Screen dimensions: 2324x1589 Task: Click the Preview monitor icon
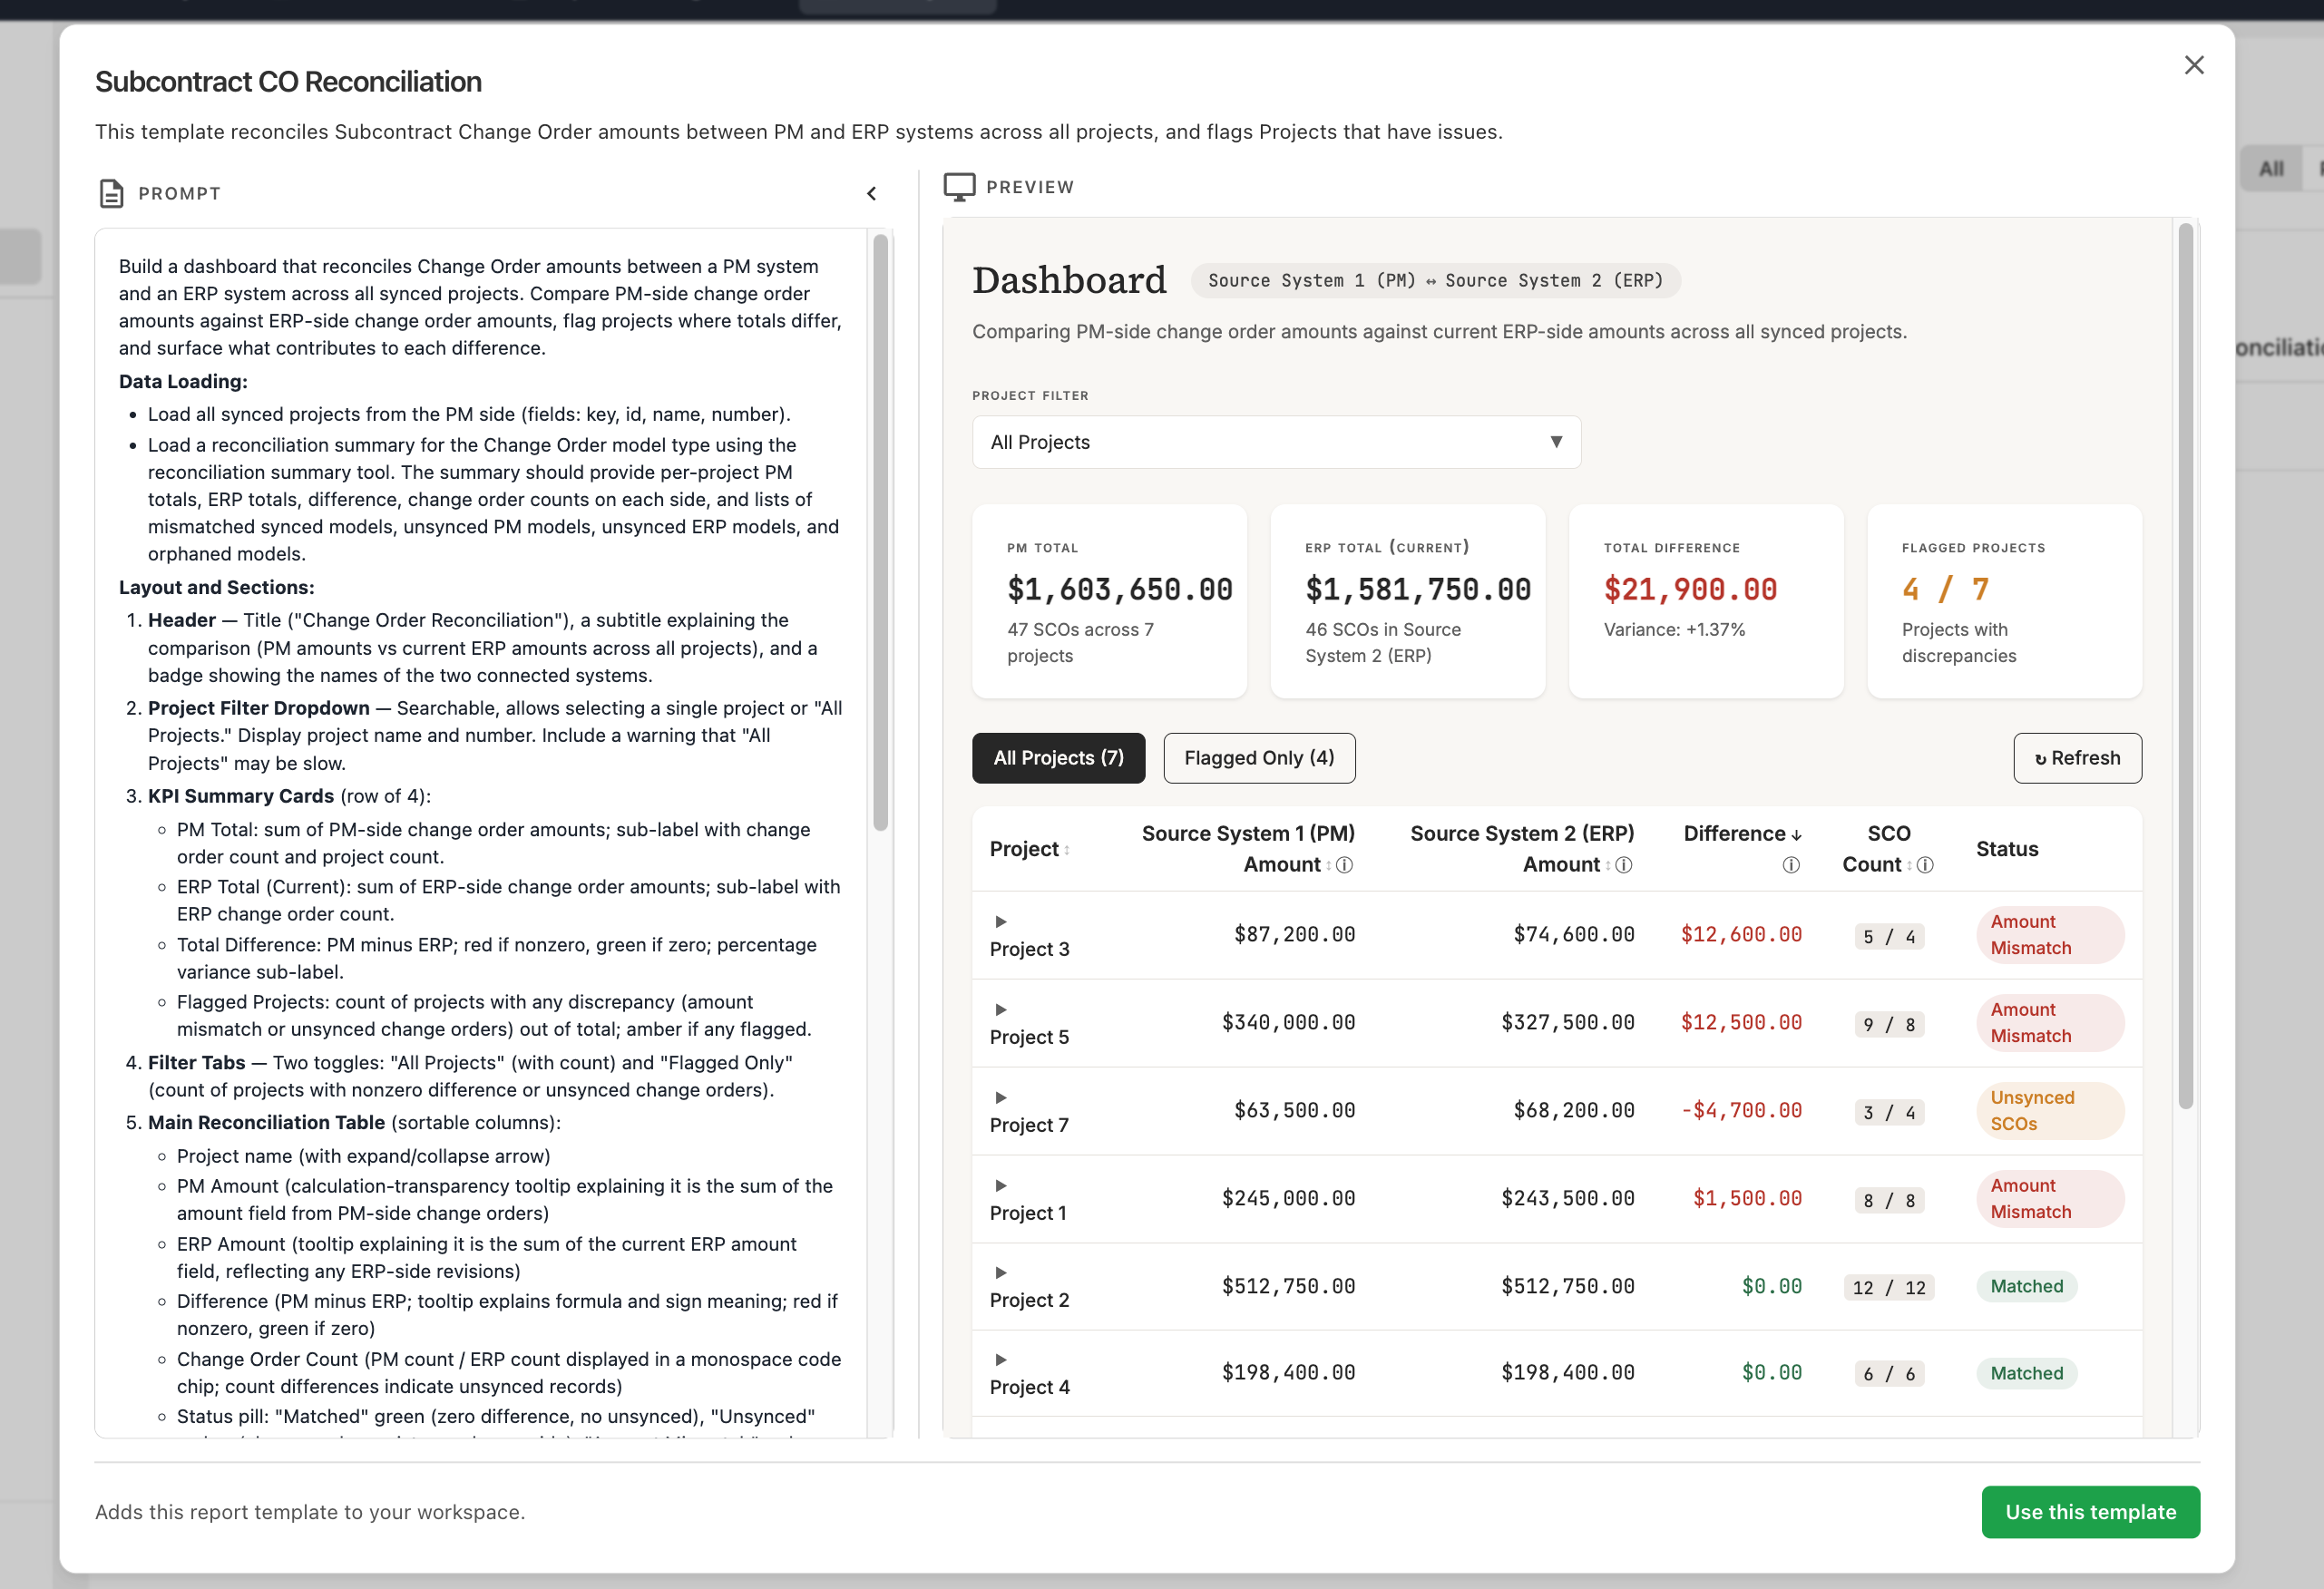pos(959,187)
